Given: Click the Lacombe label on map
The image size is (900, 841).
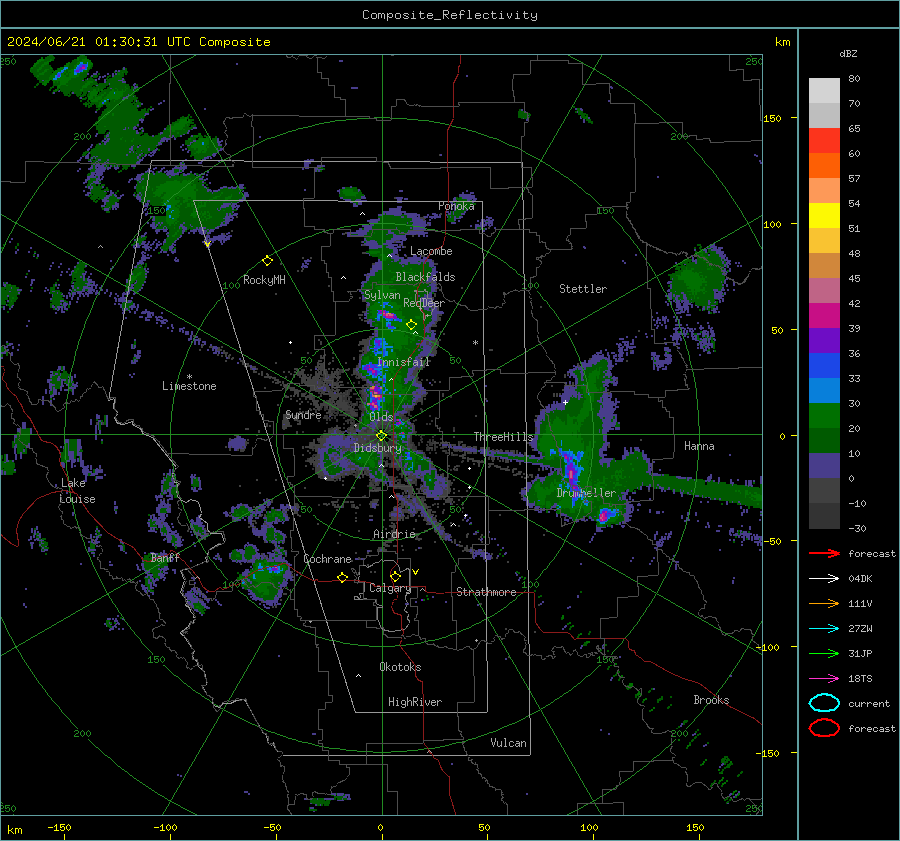Looking at the screenshot, I should 431,251.
